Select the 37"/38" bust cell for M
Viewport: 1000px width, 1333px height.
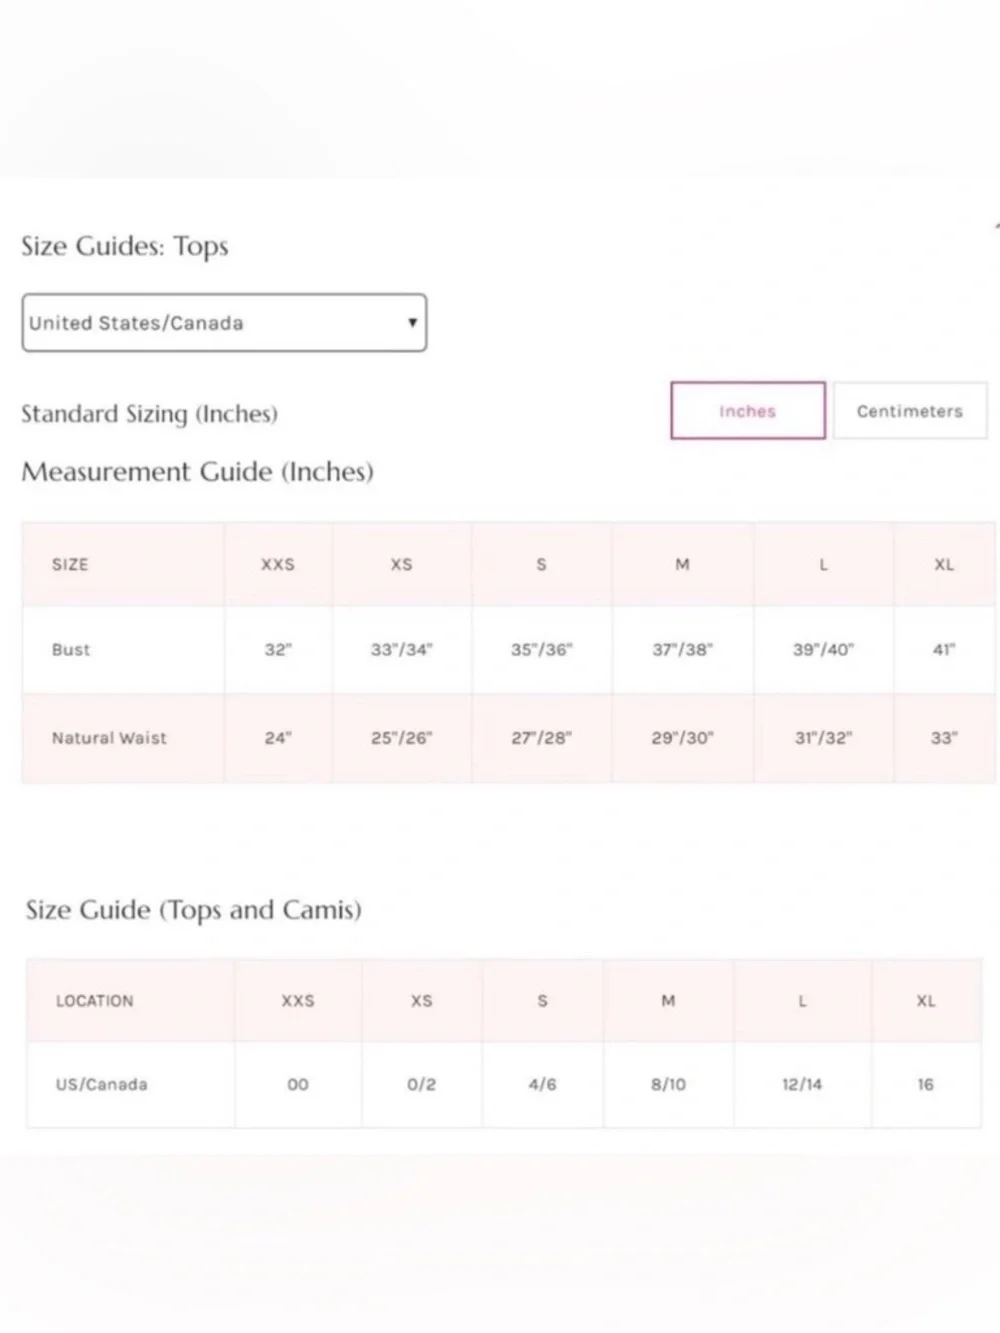683,650
